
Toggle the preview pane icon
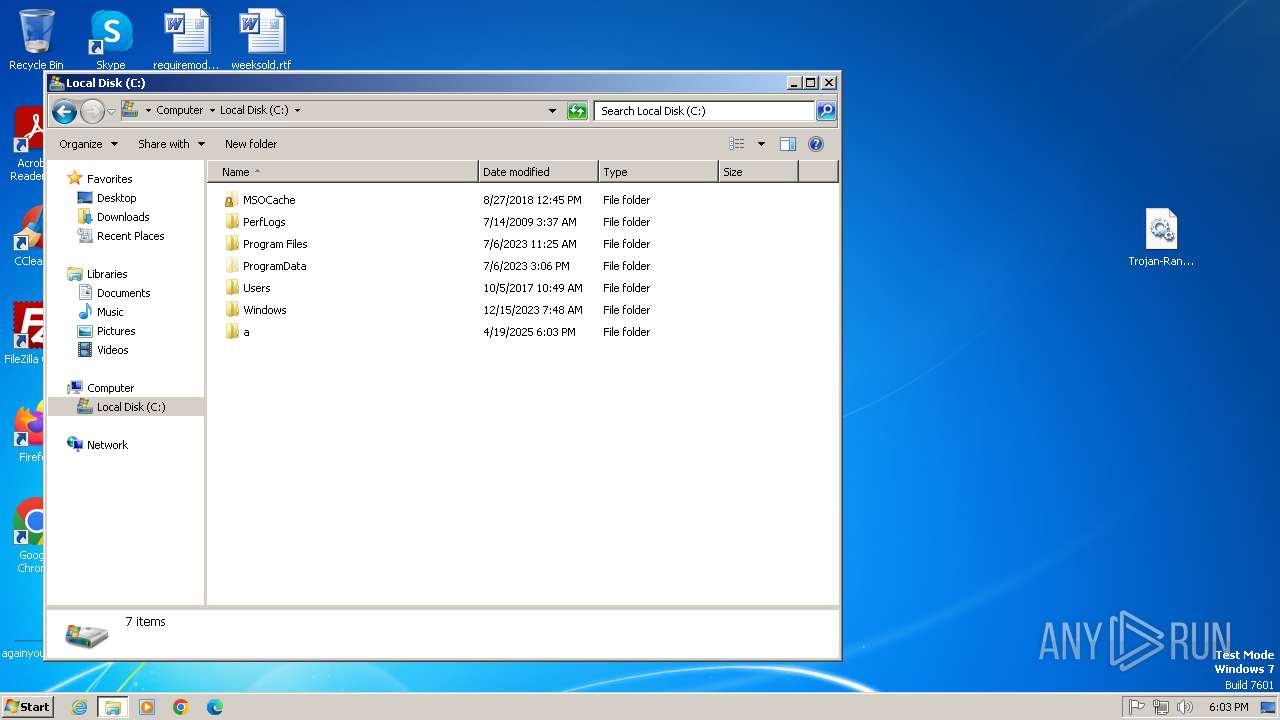click(x=788, y=144)
